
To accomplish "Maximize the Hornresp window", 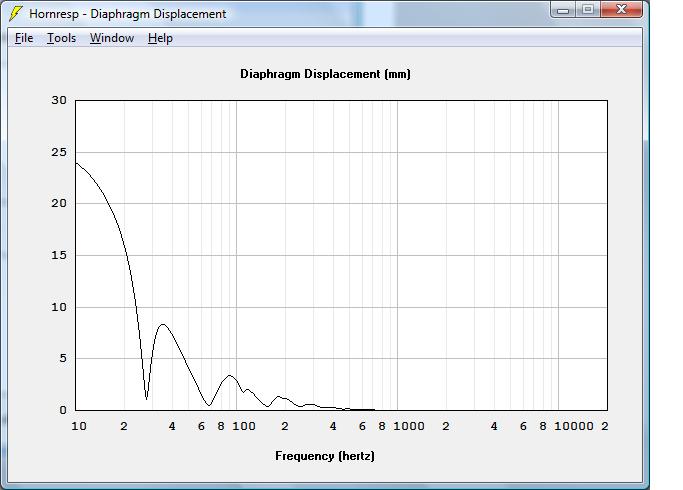I will point(588,10).
